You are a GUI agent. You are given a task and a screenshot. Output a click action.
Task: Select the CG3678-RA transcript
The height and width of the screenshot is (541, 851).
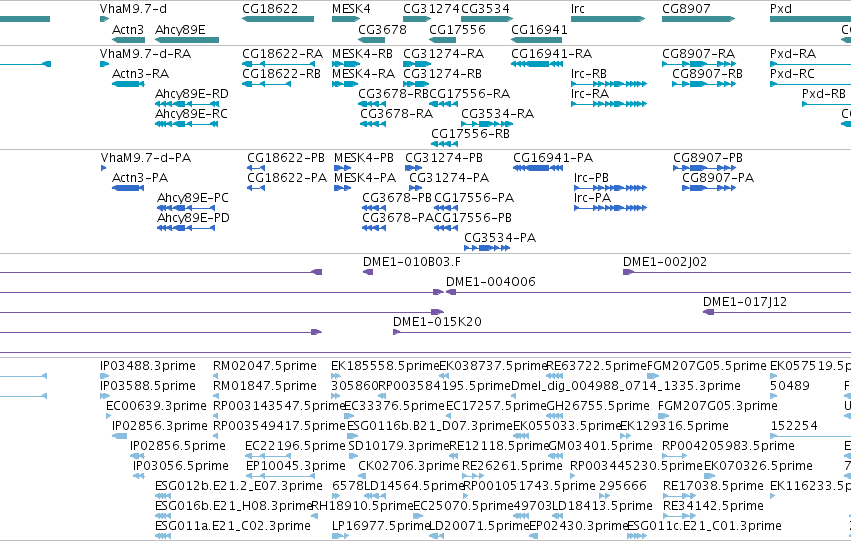373,124
